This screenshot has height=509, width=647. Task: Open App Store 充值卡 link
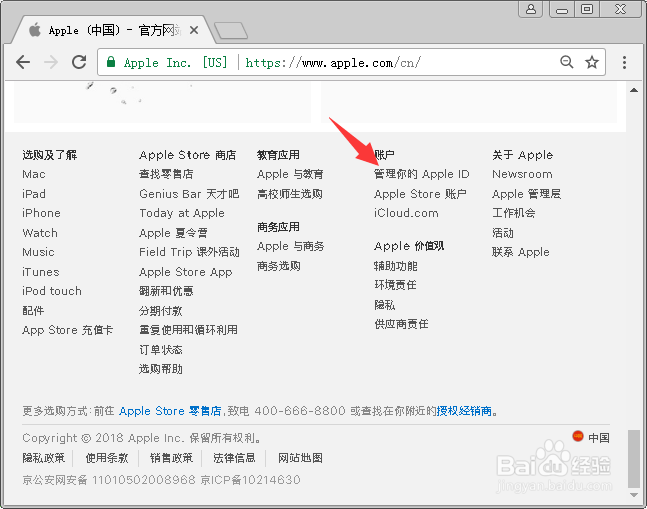point(68,330)
